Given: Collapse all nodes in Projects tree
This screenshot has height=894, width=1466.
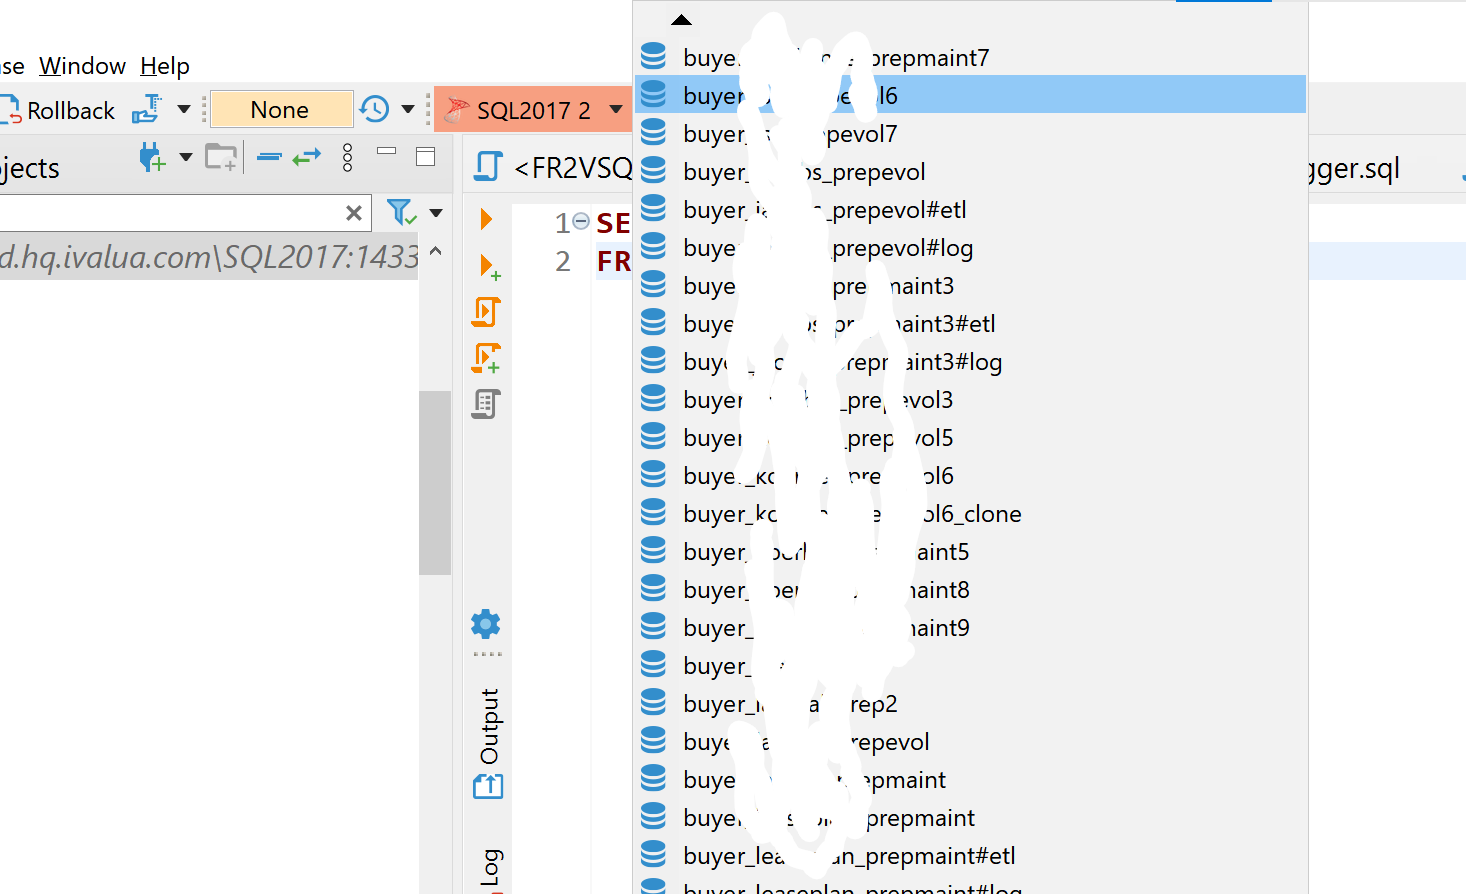Looking at the screenshot, I should coord(268,157).
